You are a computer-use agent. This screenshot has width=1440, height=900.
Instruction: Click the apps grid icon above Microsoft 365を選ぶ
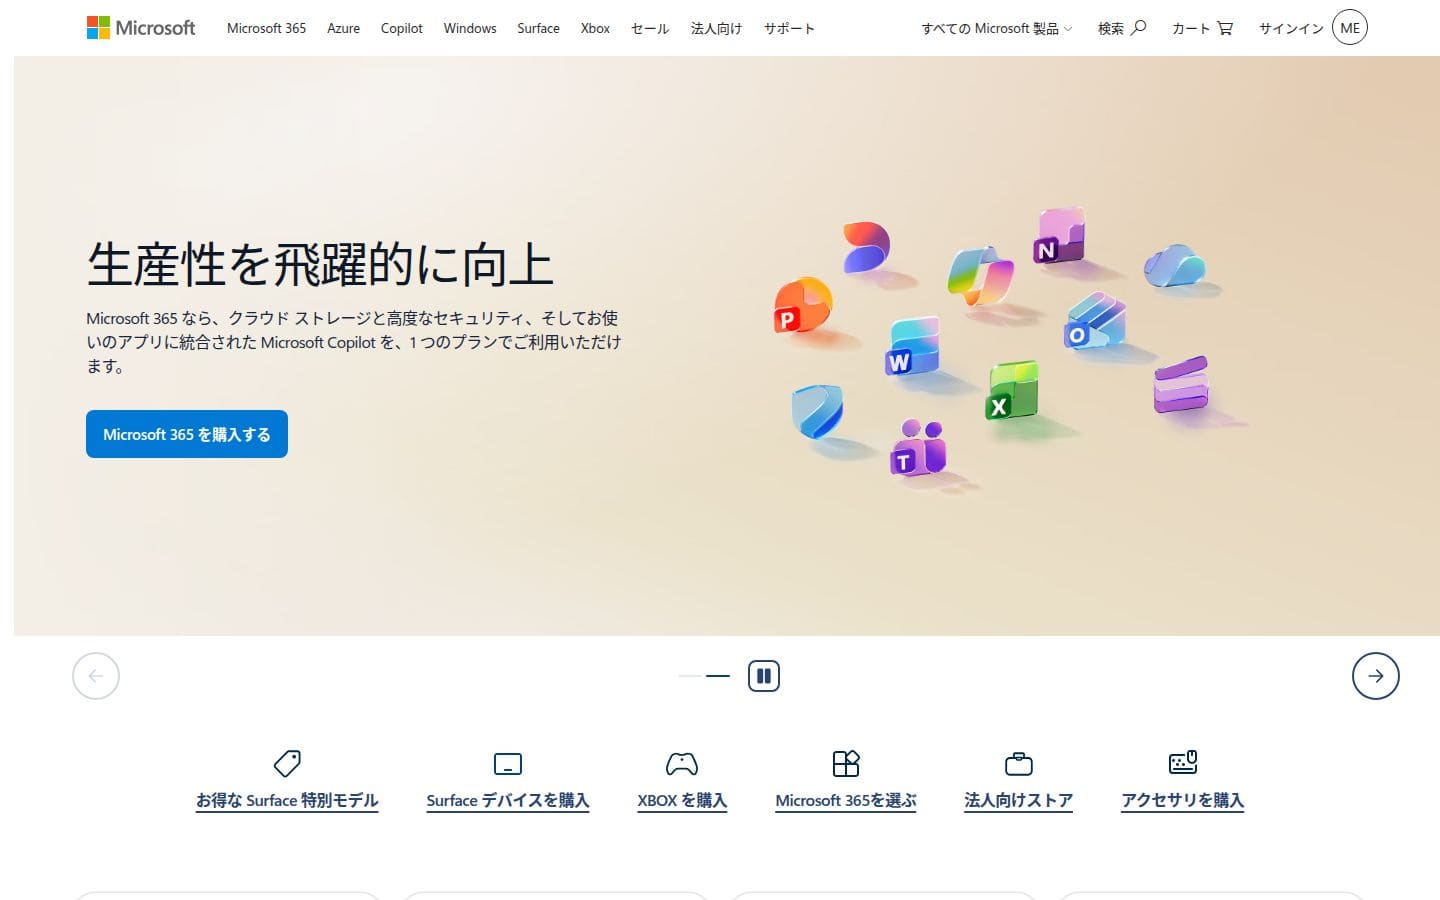pyautogui.click(x=846, y=764)
